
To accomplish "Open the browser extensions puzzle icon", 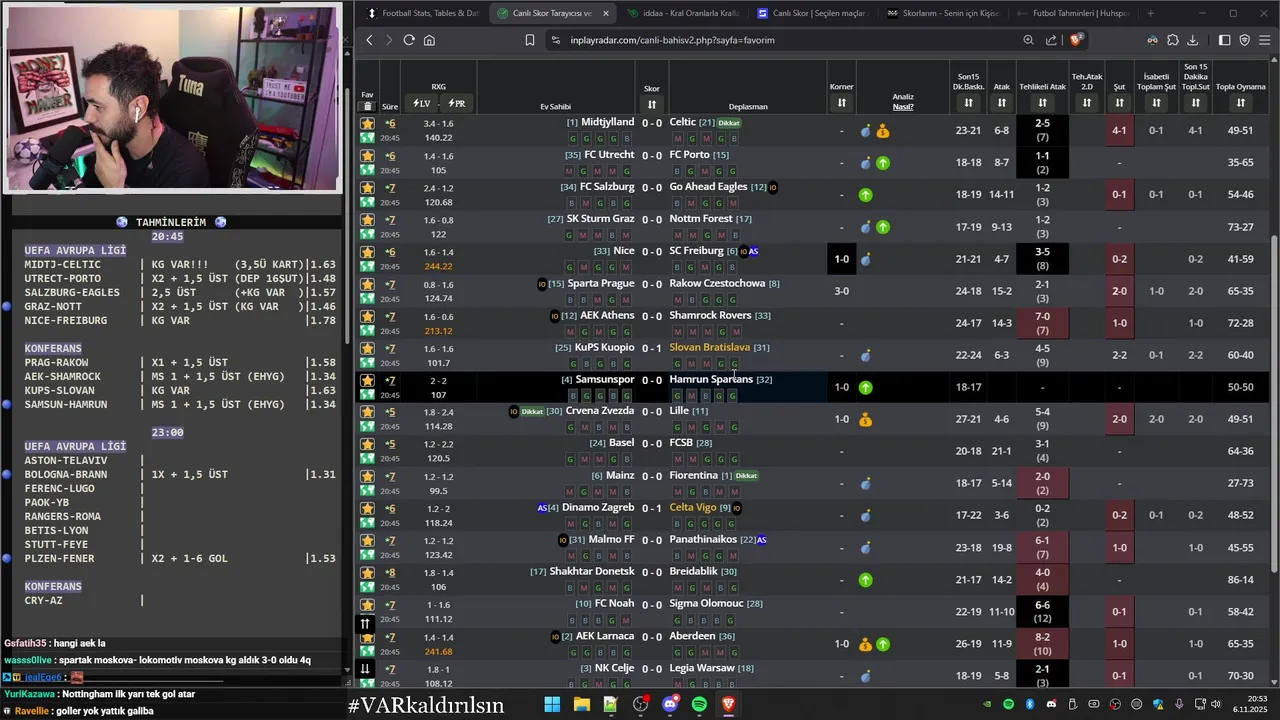I will (x=1173, y=40).
